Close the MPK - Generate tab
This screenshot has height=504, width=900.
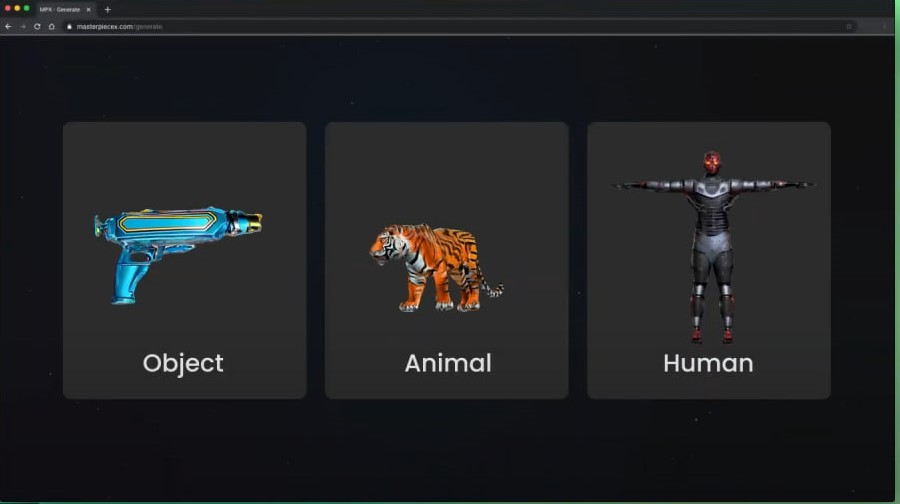(x=88, y=10)
